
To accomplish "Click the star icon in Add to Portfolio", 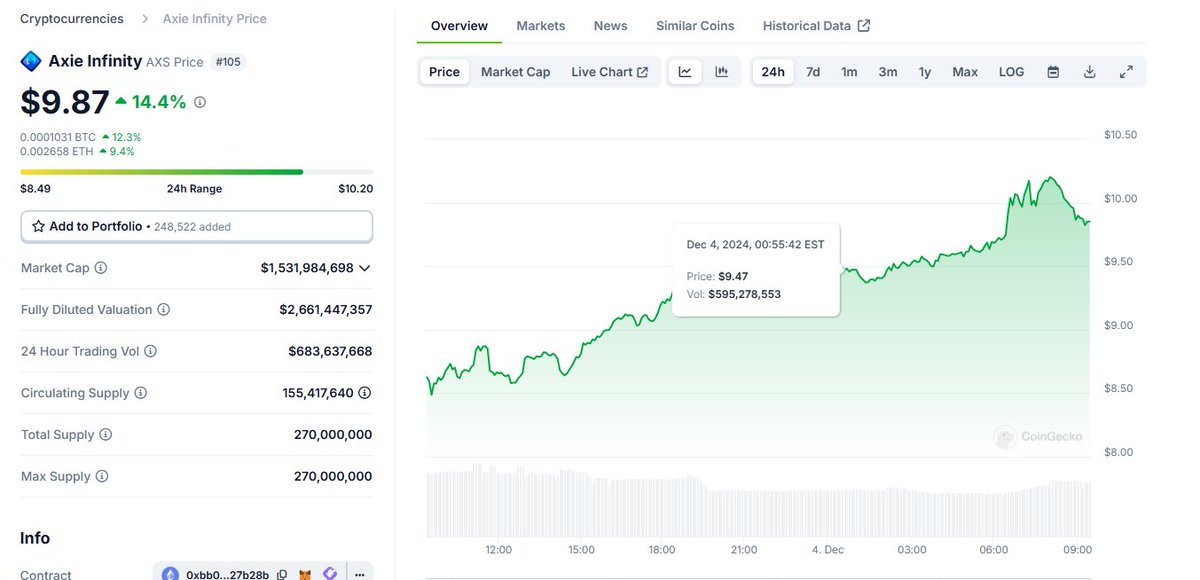I will tap(38, 227).
